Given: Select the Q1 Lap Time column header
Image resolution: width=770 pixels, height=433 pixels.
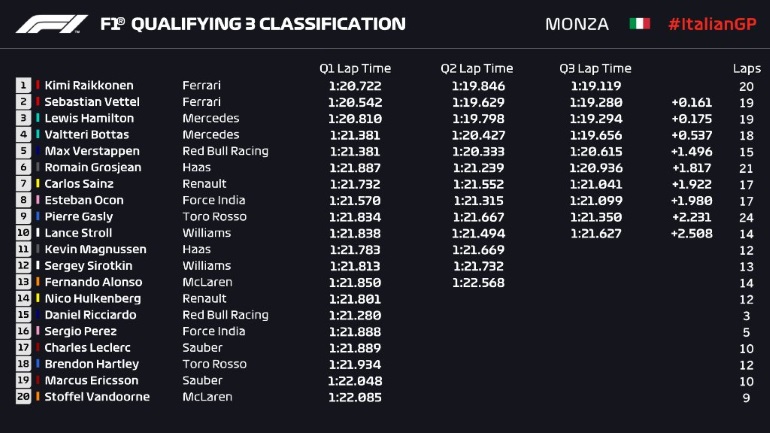Looking at the screenshot, I should 355,69.
